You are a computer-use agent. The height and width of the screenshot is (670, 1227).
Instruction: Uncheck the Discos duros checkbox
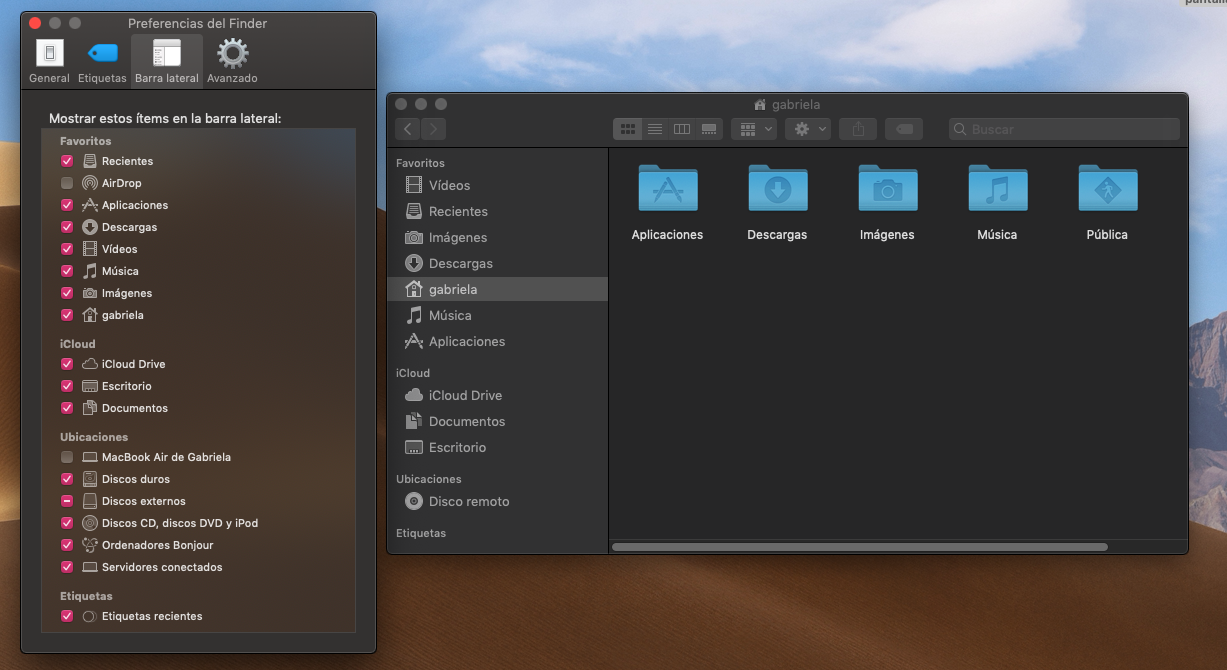pos(67,479)
